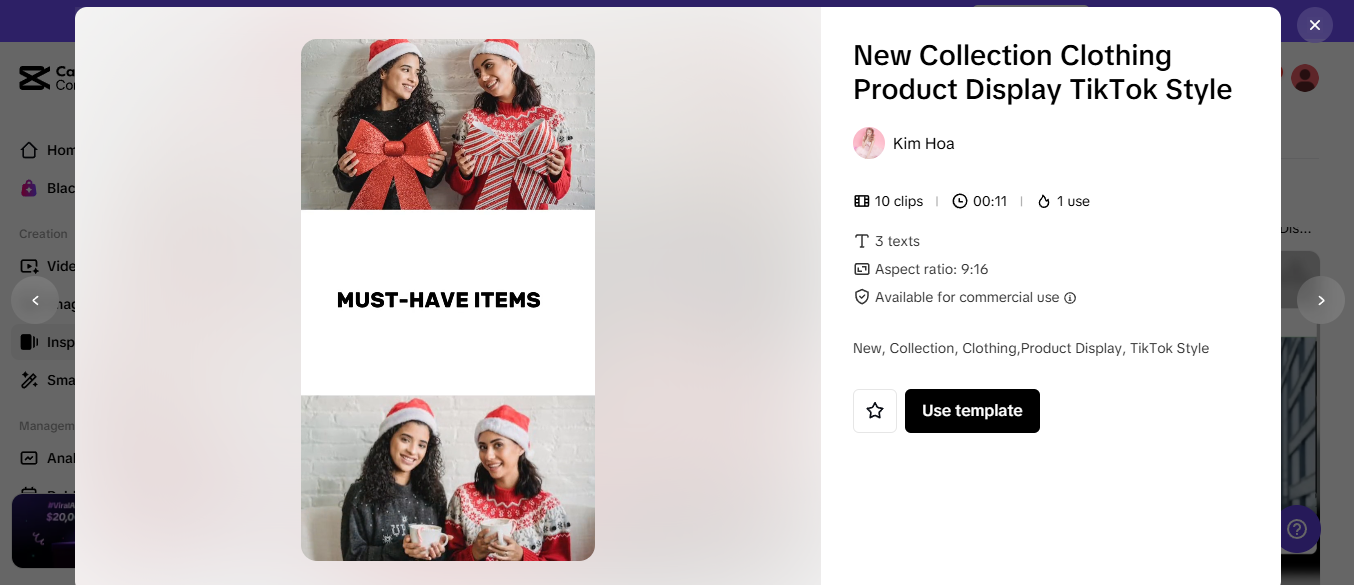1354x585 pixels.
Task: Select the Inspiration sidebar icon
Action: click(29, 342)
